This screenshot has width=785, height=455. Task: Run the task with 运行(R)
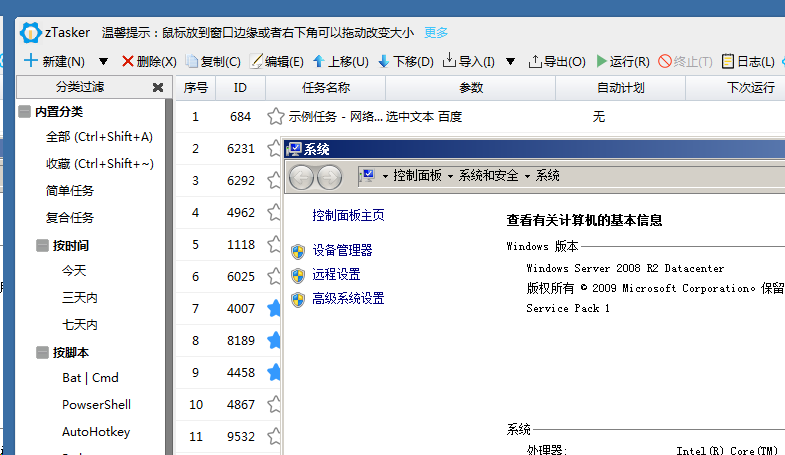623,61
